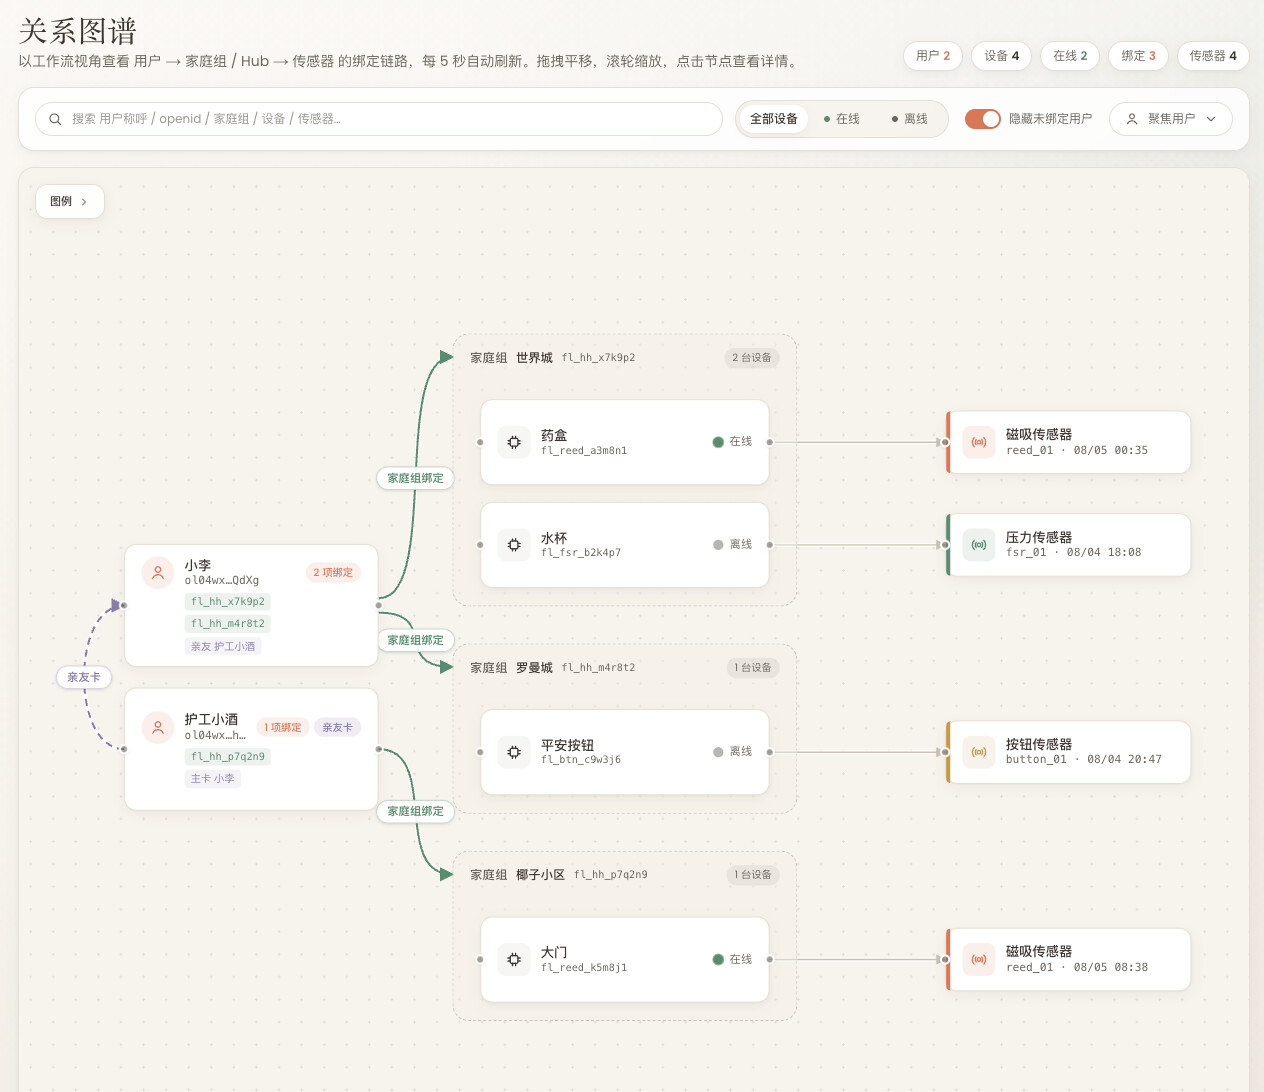
Task: Open the 压力传感器 fsr_01 card
Action: 1068,545
